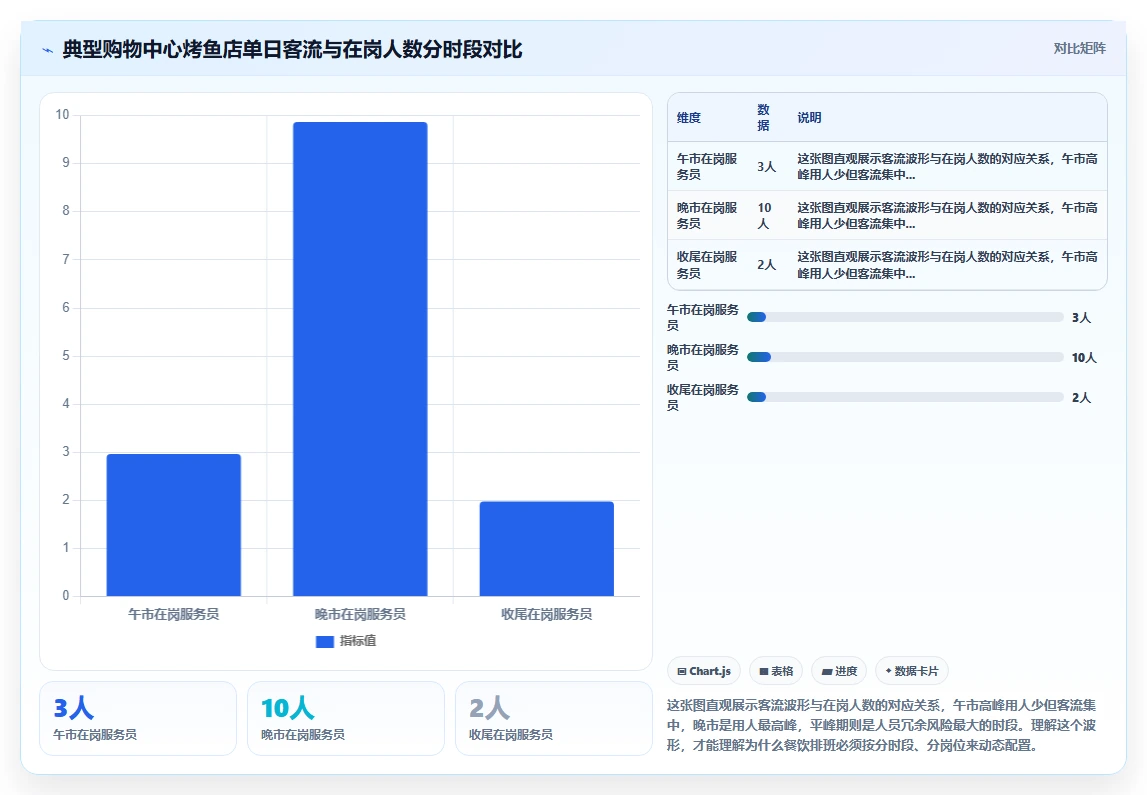Click the 3人 data cell in the table
Image resolution: width=1147 pixels, height=795 pixels.
(x=766, y=167)
